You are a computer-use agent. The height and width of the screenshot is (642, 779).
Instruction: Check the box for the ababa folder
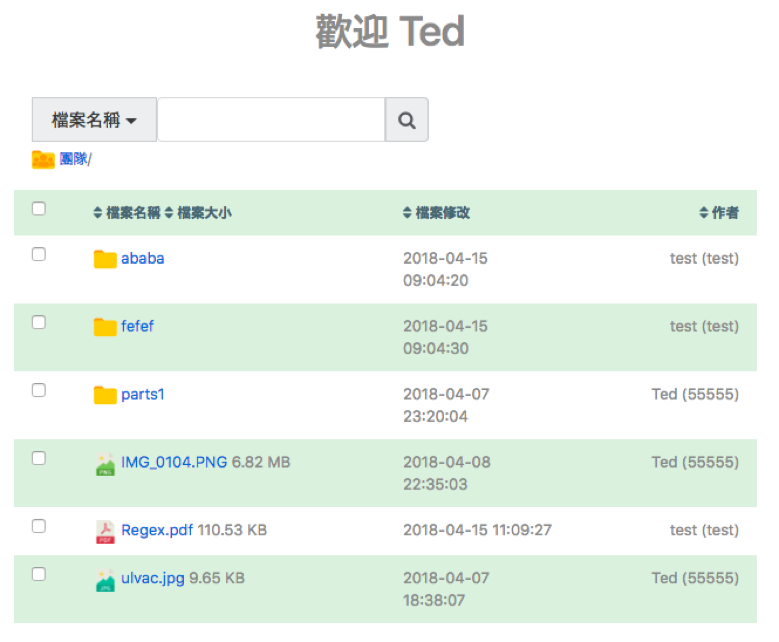(x=39, y=254)
